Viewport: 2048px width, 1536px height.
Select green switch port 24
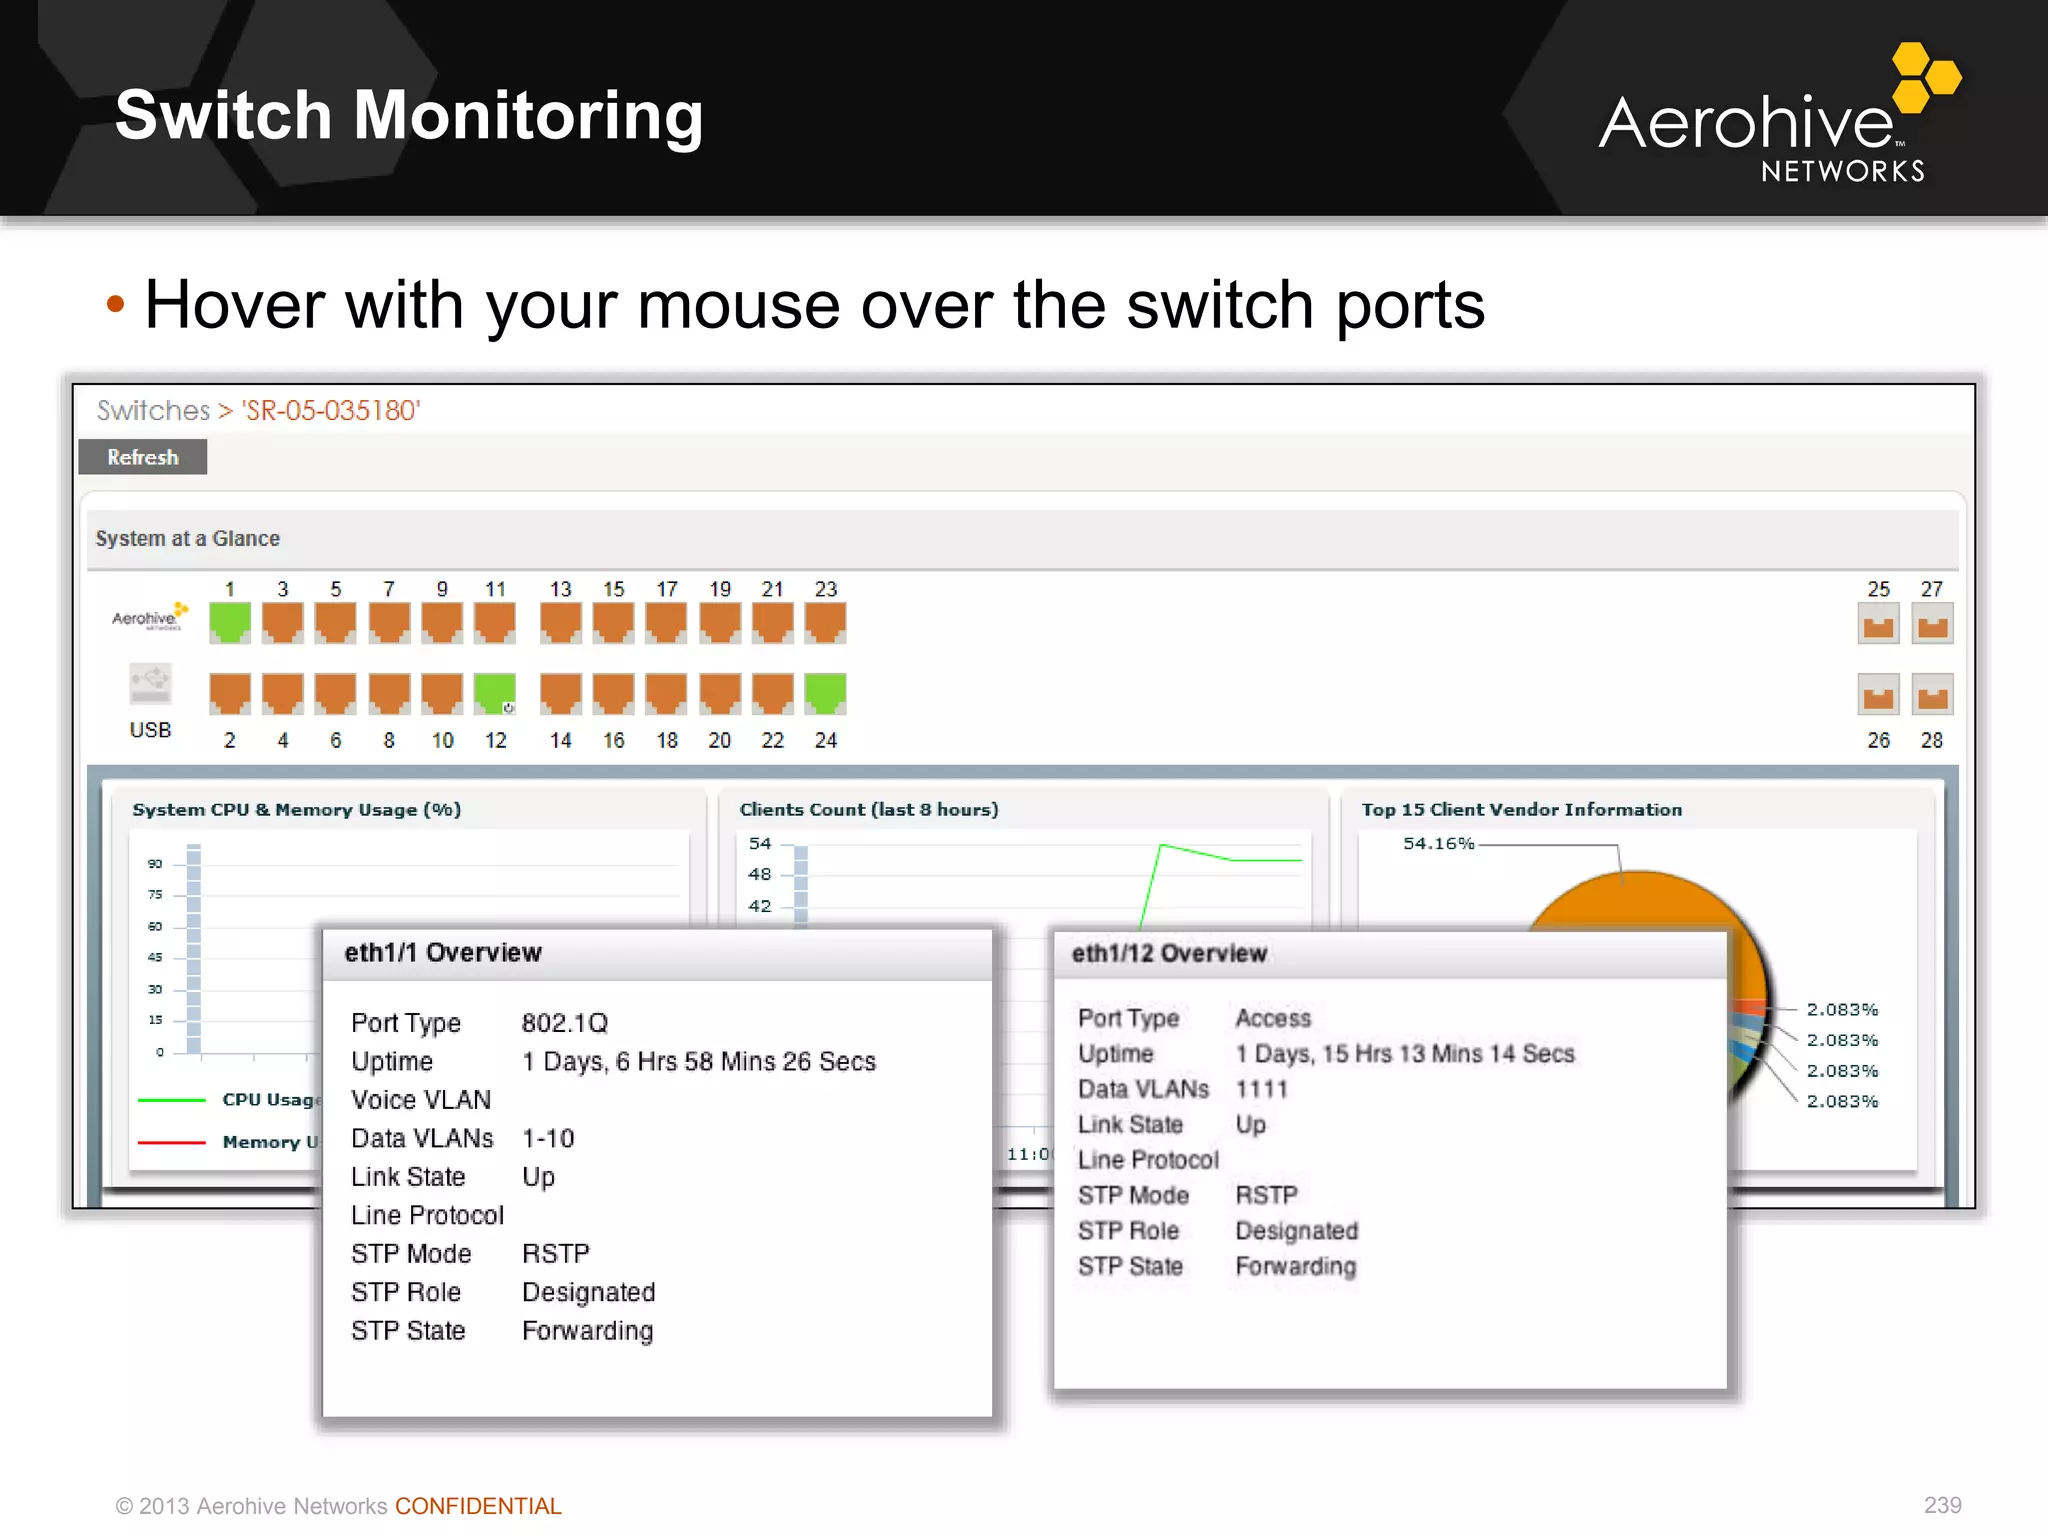[826, 693]
